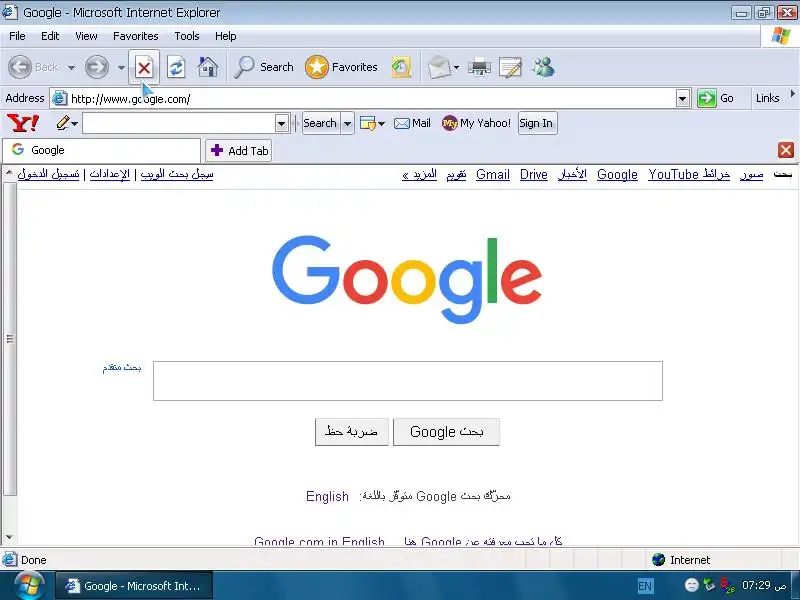Click the Yahoo toolbar Search button
This screenshot has width=800, height=600.
[320, 123]
